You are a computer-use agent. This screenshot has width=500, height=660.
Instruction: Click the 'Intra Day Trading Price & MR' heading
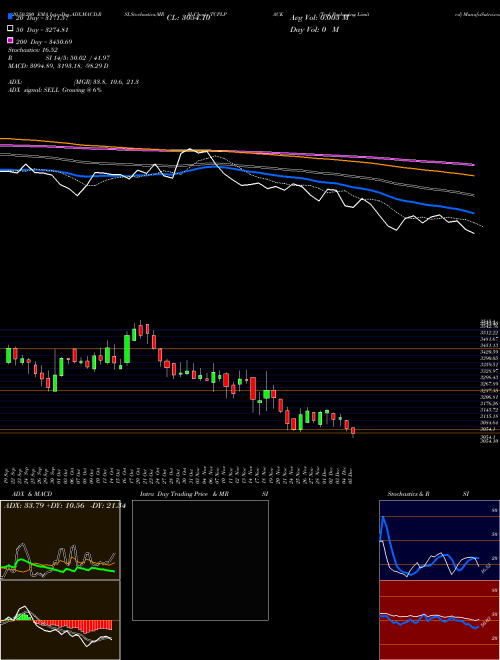tap(184, 494)
